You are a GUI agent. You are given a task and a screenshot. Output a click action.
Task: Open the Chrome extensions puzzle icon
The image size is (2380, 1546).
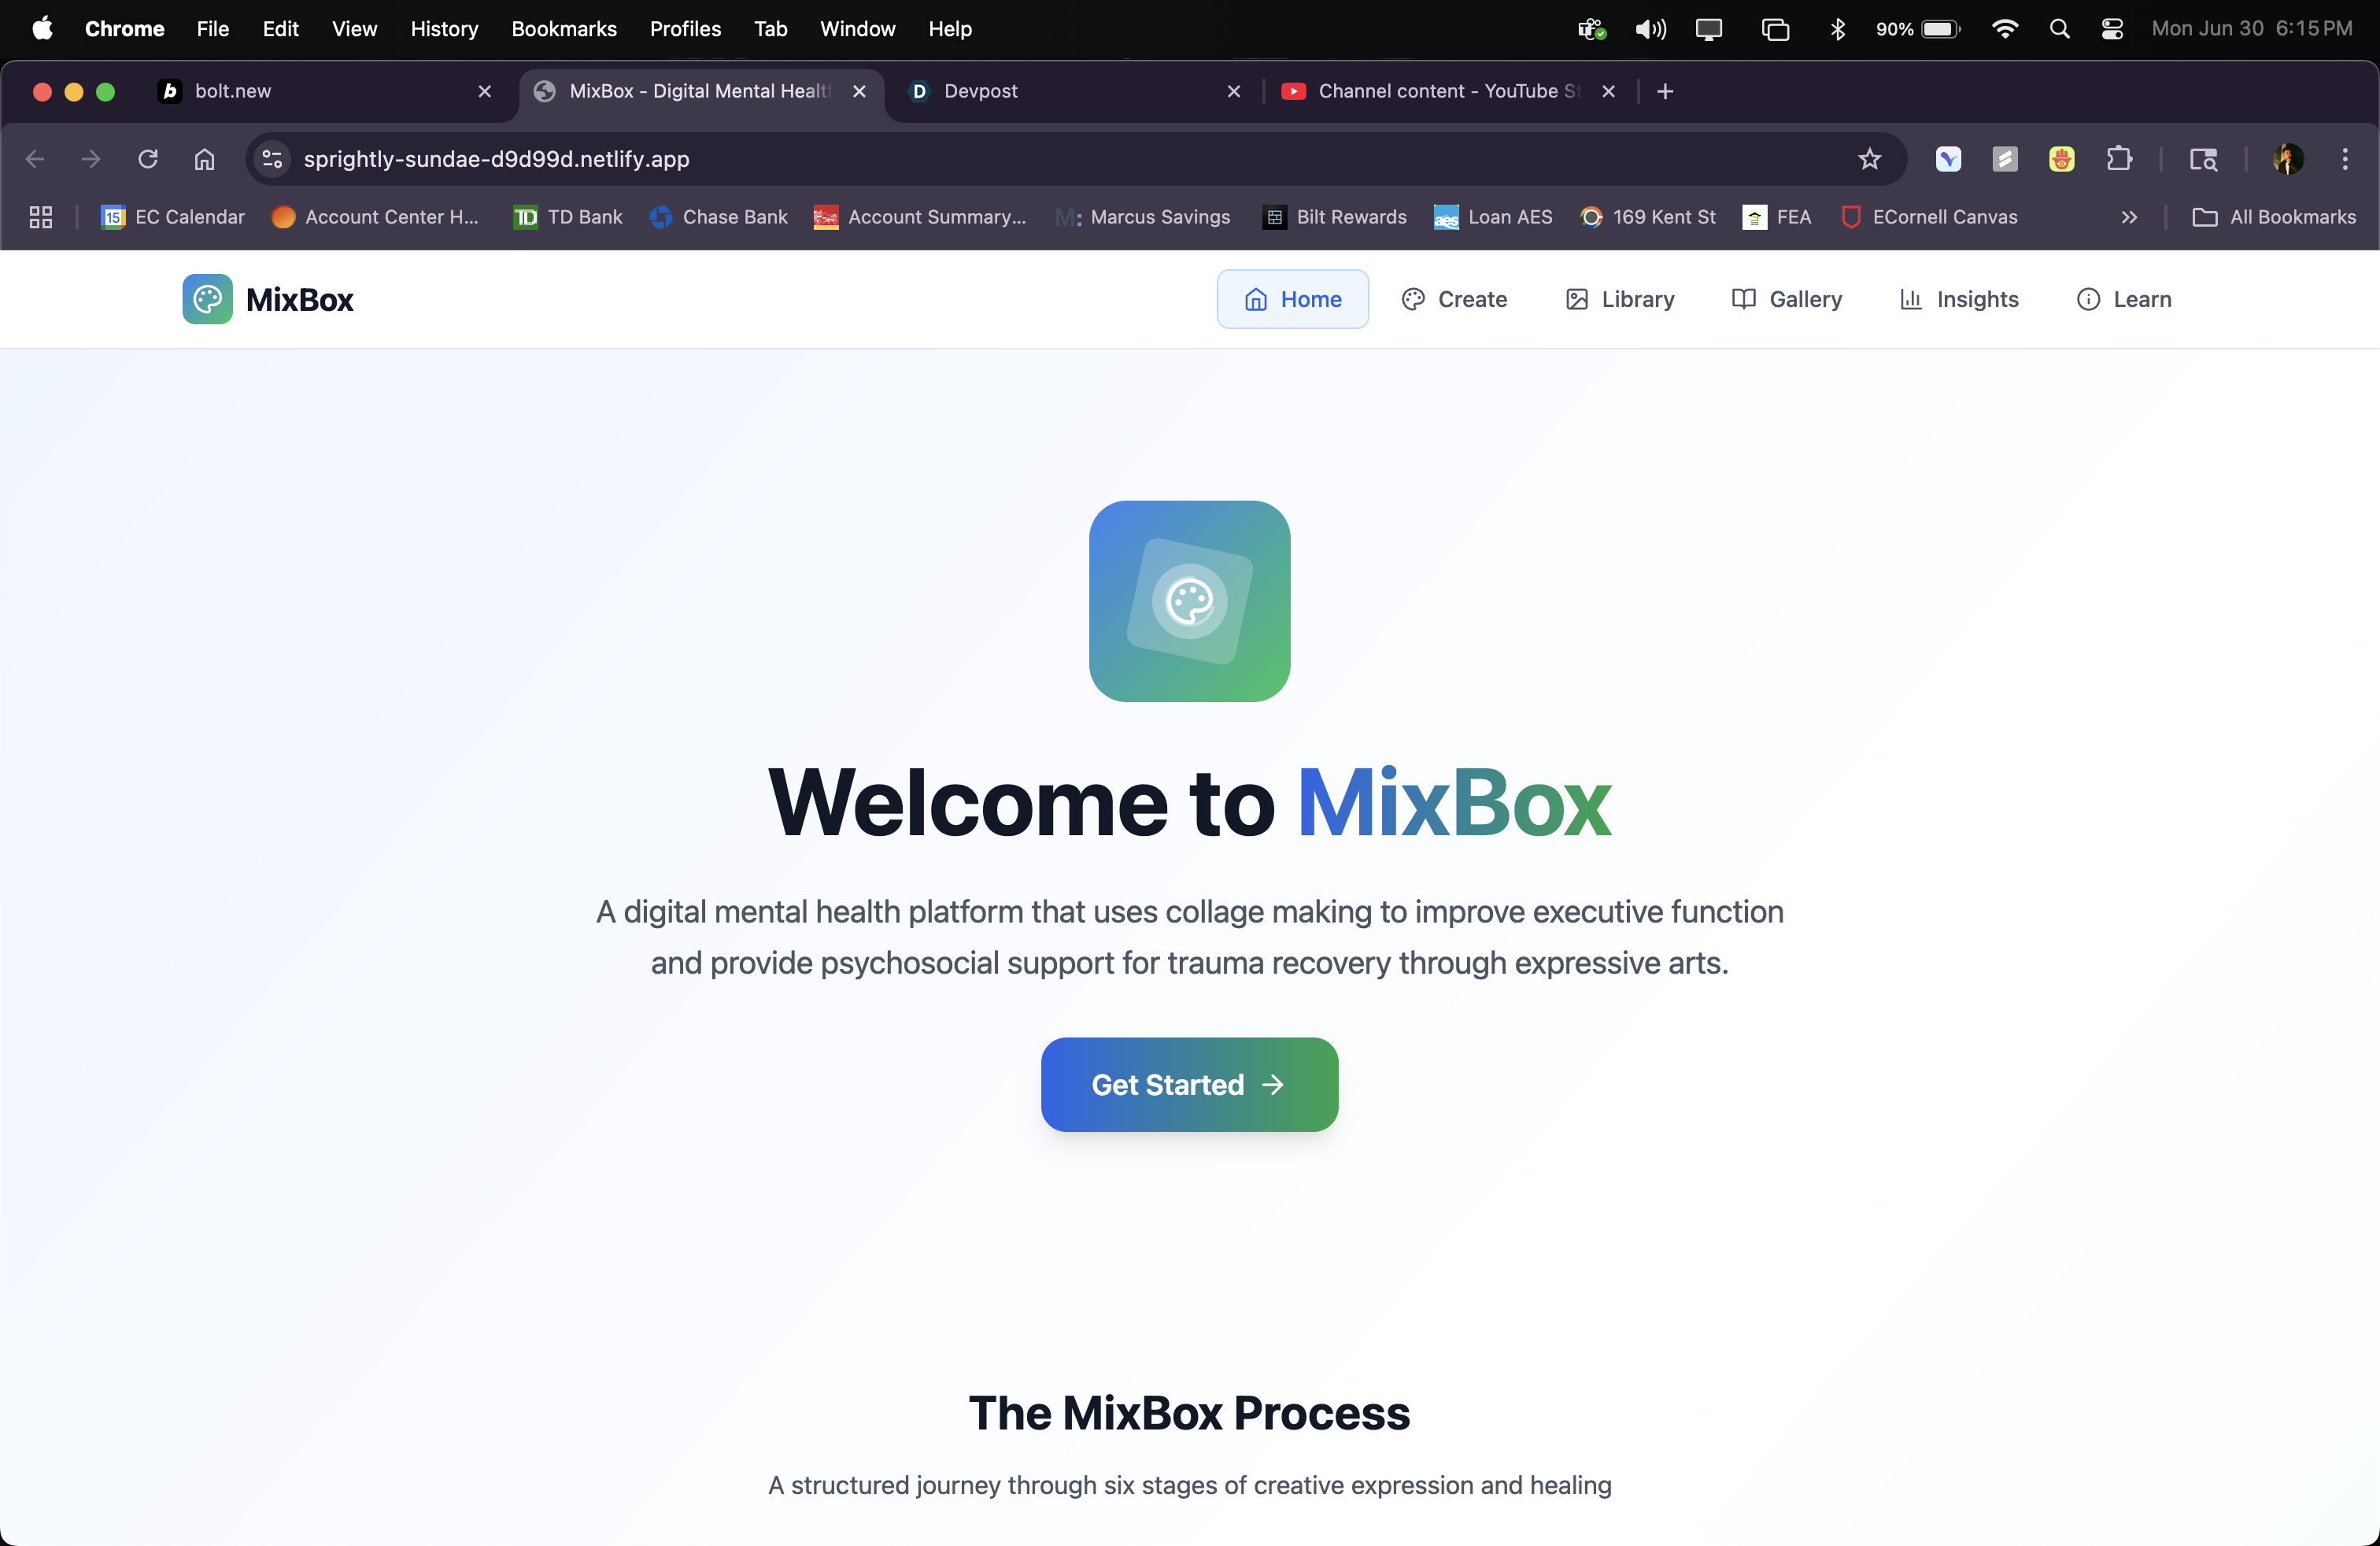coord(2118,159)
